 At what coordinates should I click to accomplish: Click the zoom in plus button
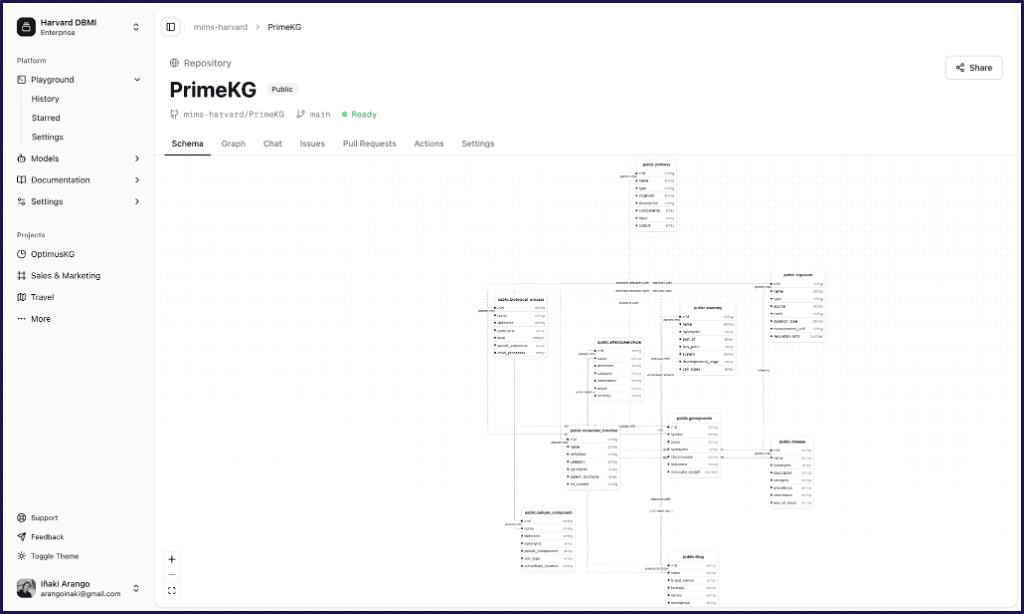172,559
